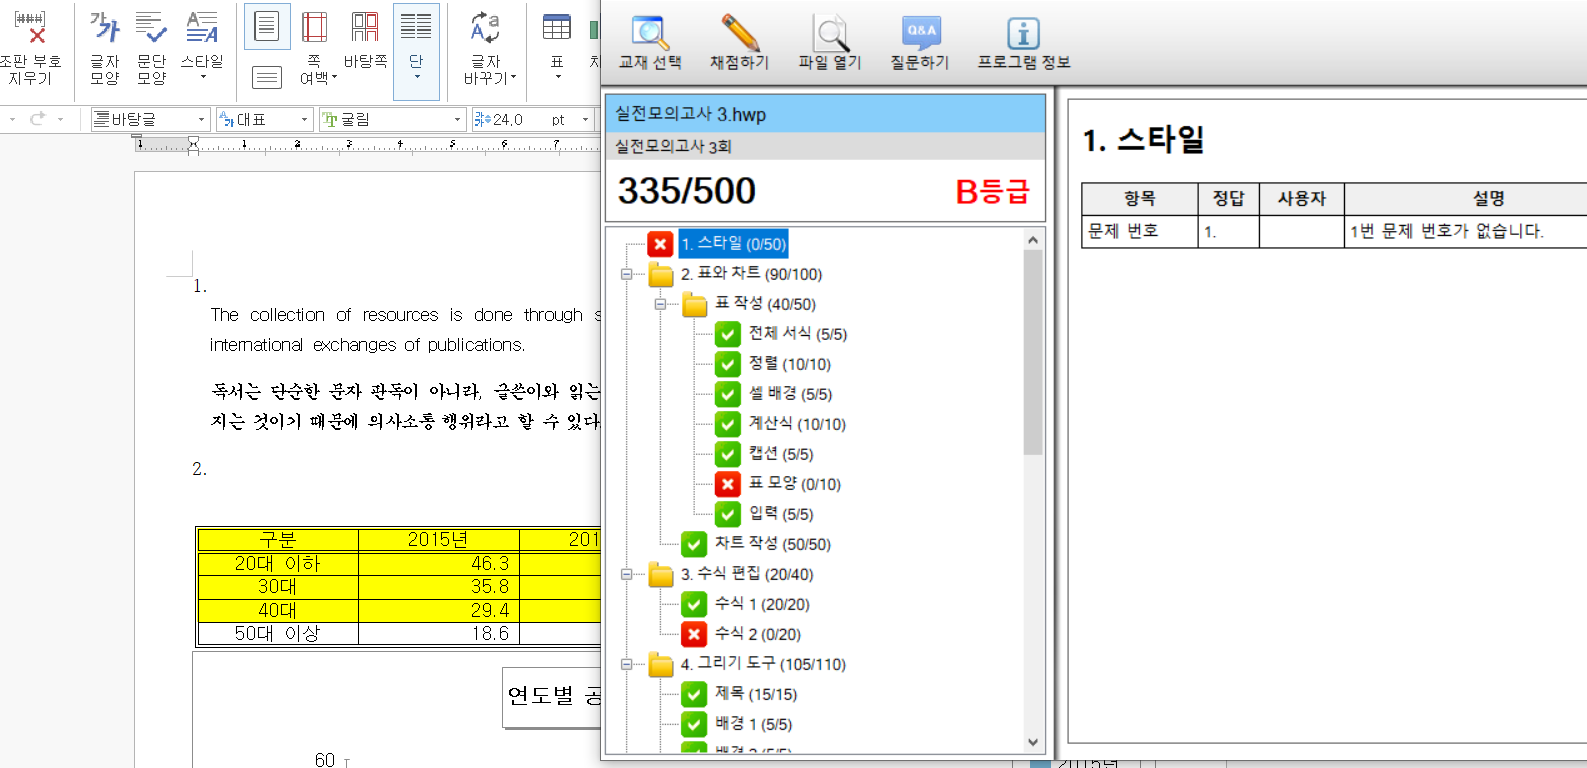Image resolution: width=1587 pixels, height=768 pixels.
Task: Open the 굴림 font name dropdown
Action: (x=457, y=120)
